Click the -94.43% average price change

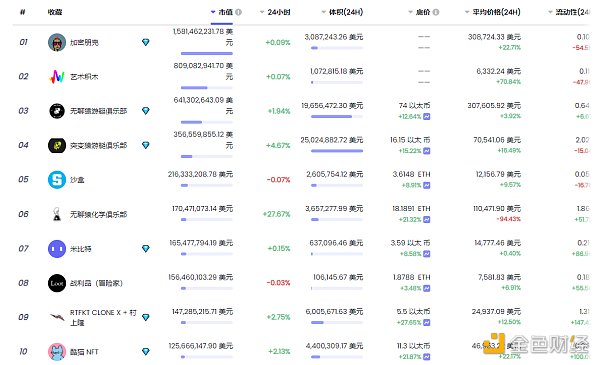point(509,219)
